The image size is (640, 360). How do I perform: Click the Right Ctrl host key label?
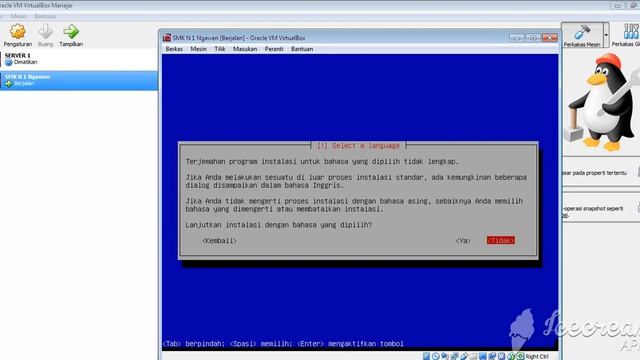tap(537, 356)
